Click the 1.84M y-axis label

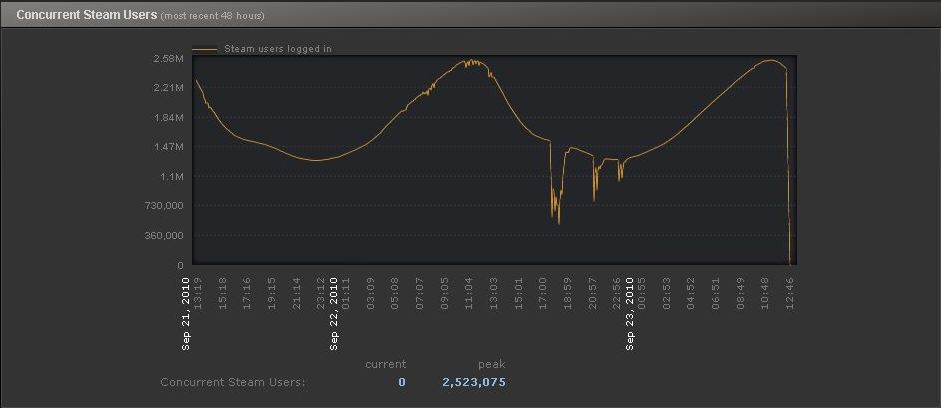[169, 118]
